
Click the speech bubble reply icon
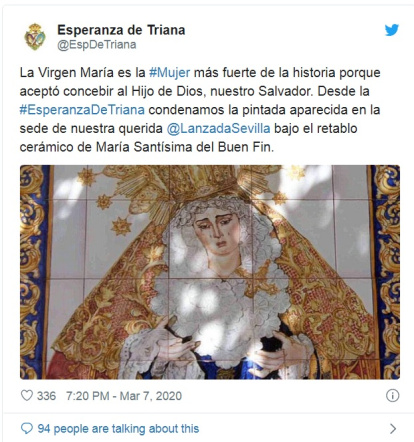(x=27, y=428)
